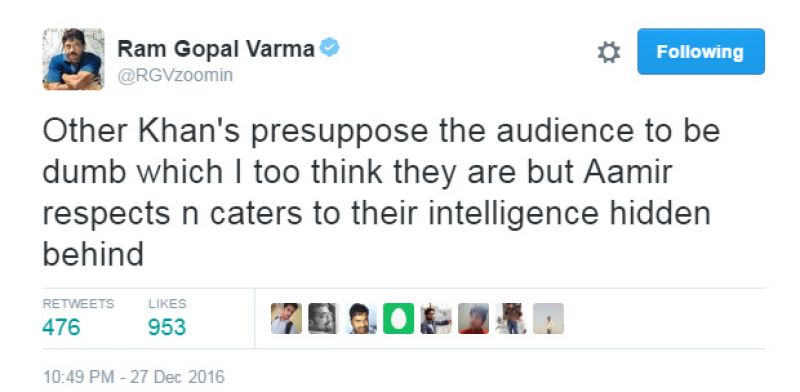Click the Ram Gopal Varma name link

pos(216,49)
